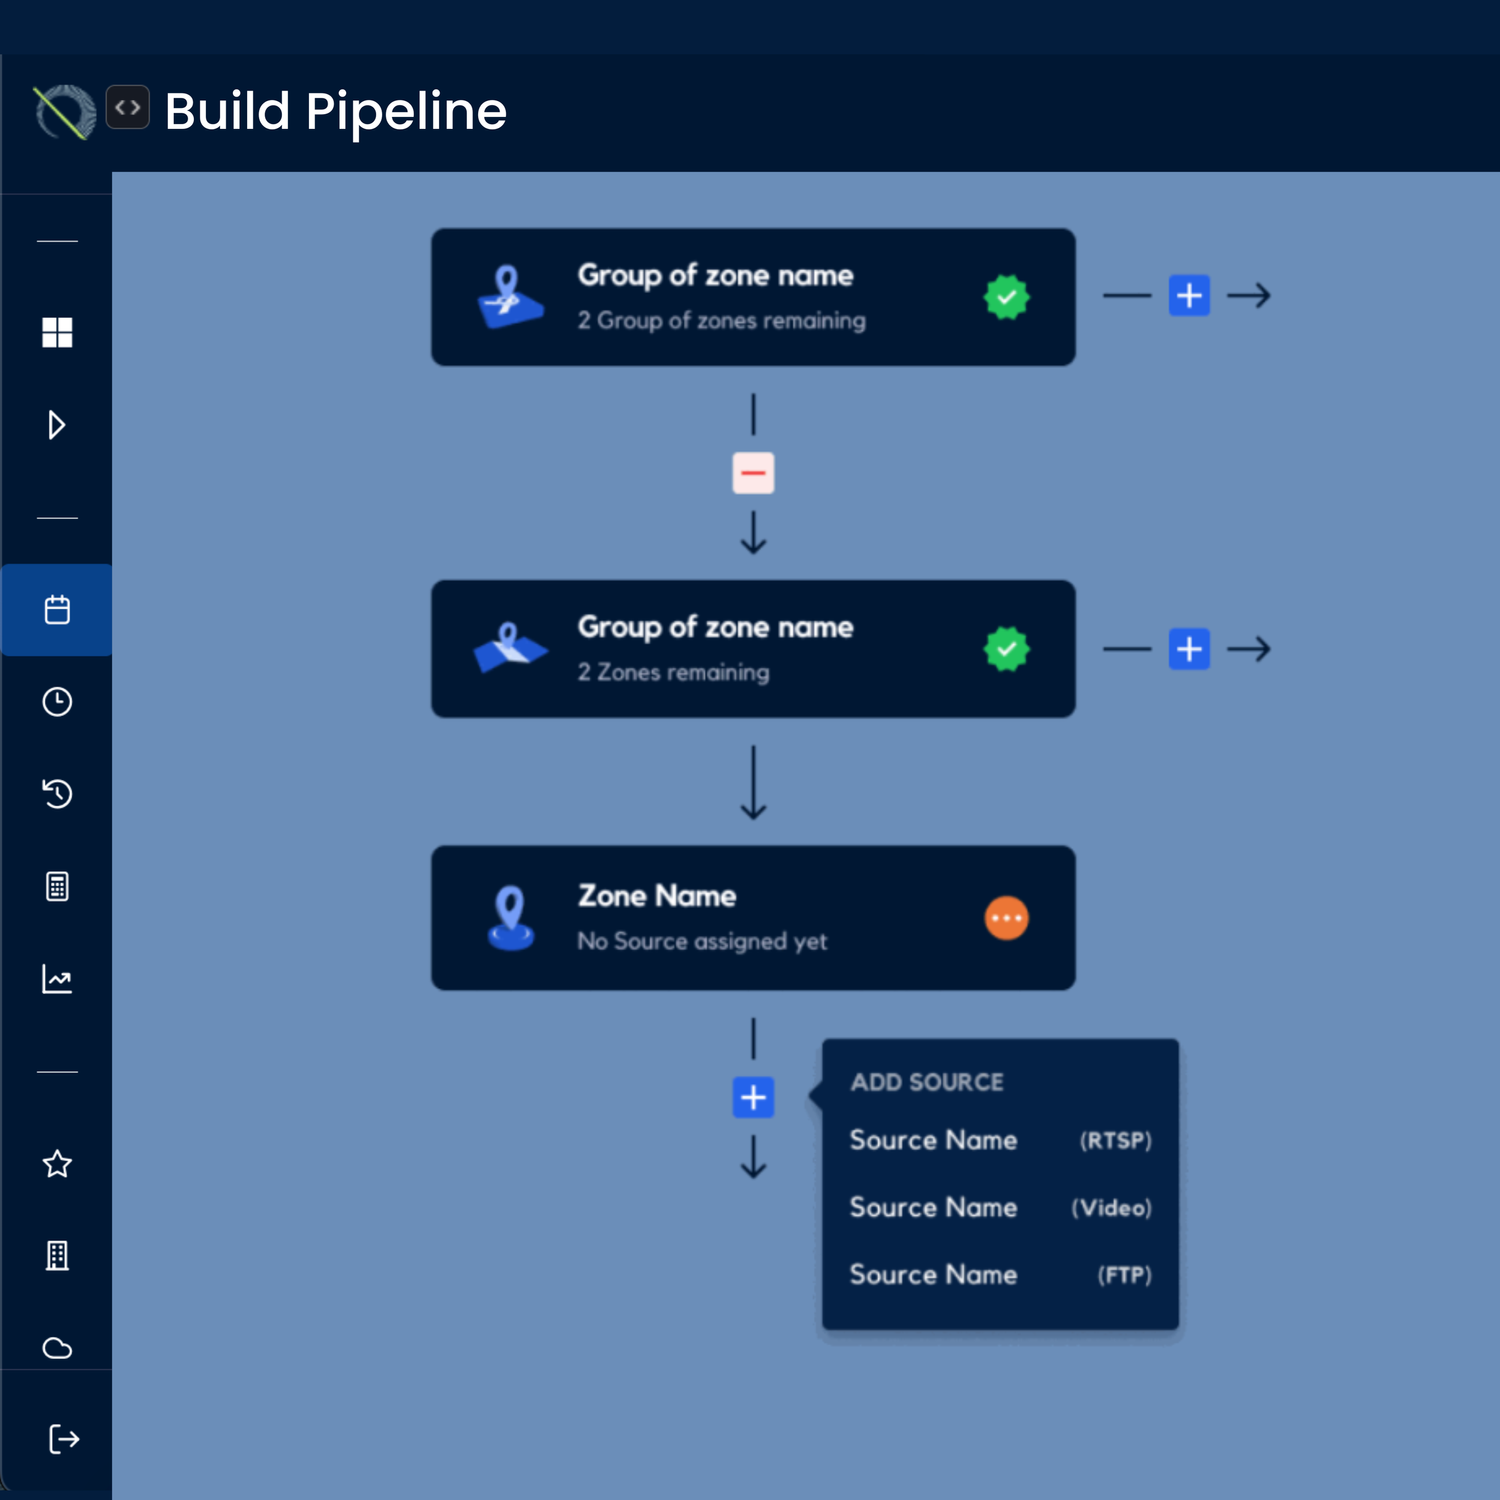The image size is (1500, 1500).
Task: Open the clock icon in sidebar
Action: coord(57,702)
